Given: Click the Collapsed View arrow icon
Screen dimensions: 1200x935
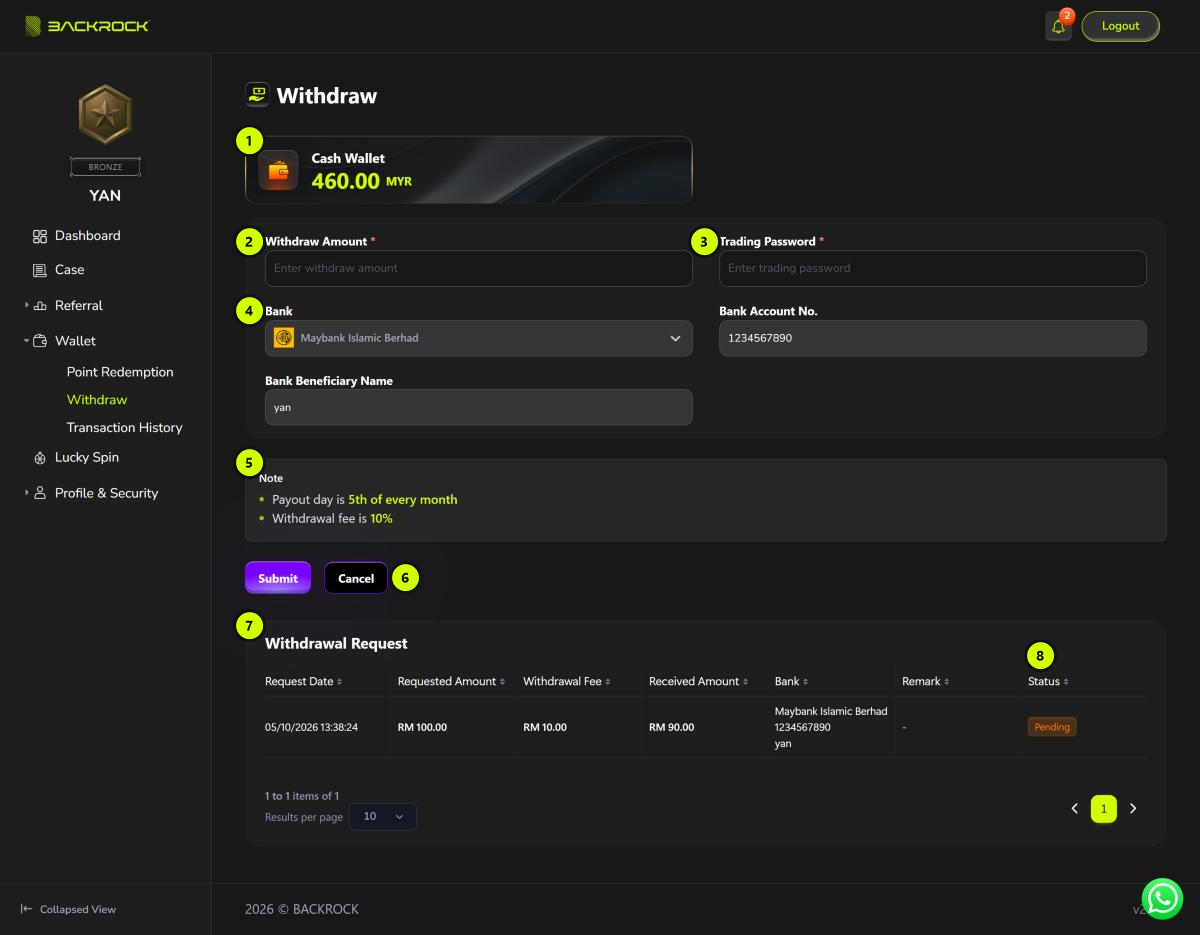Looking at the screenshot, I should tap(27, 909).
